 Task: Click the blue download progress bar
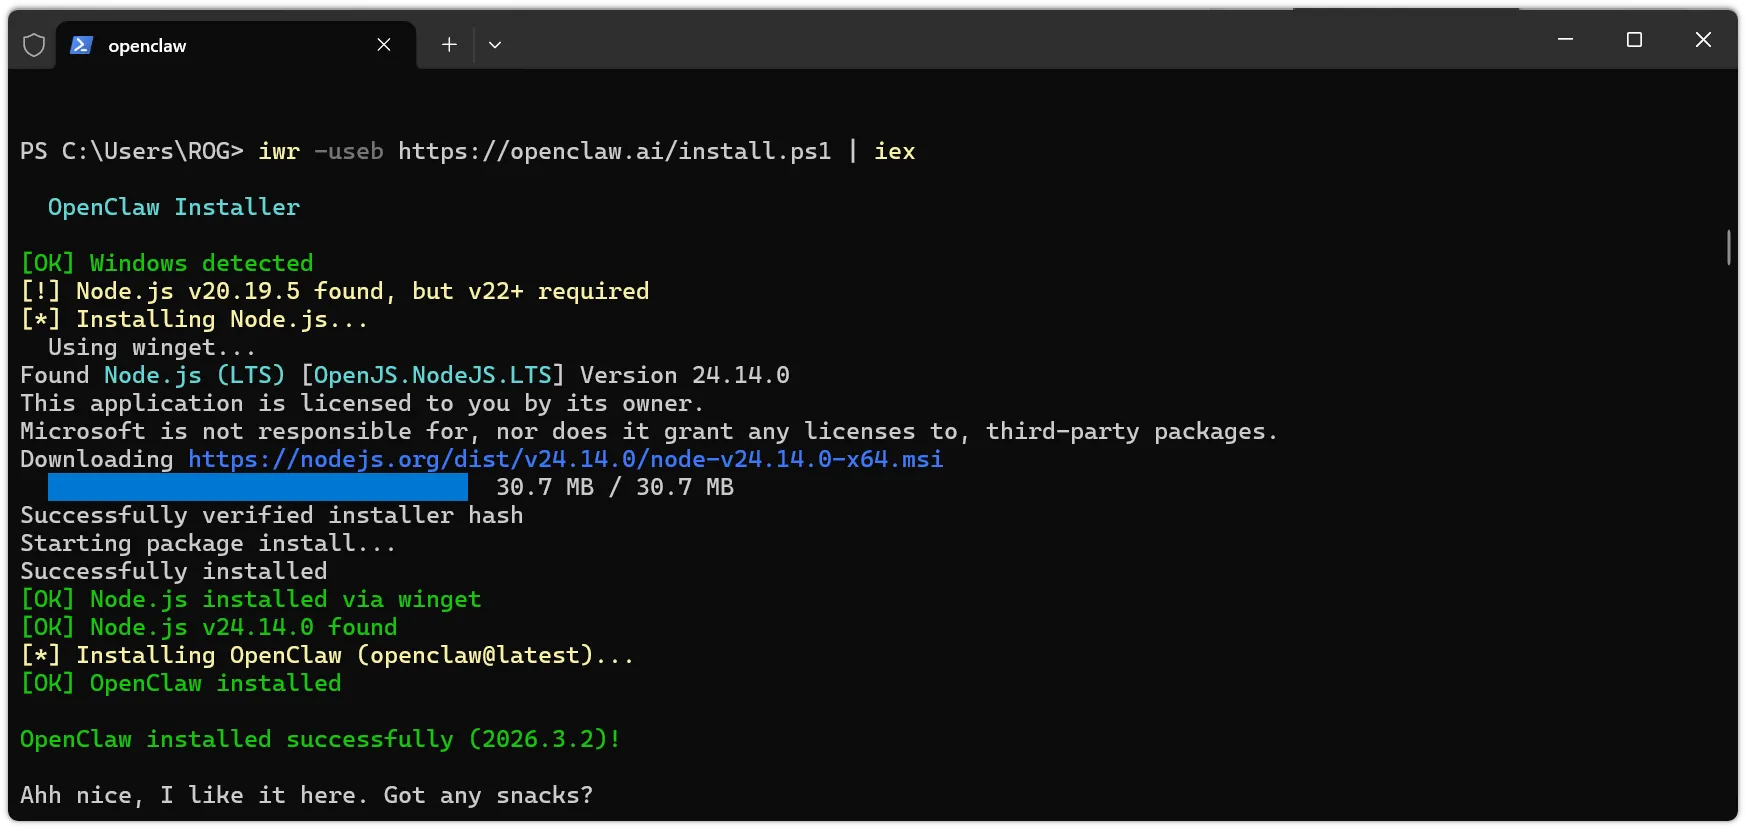257,487
